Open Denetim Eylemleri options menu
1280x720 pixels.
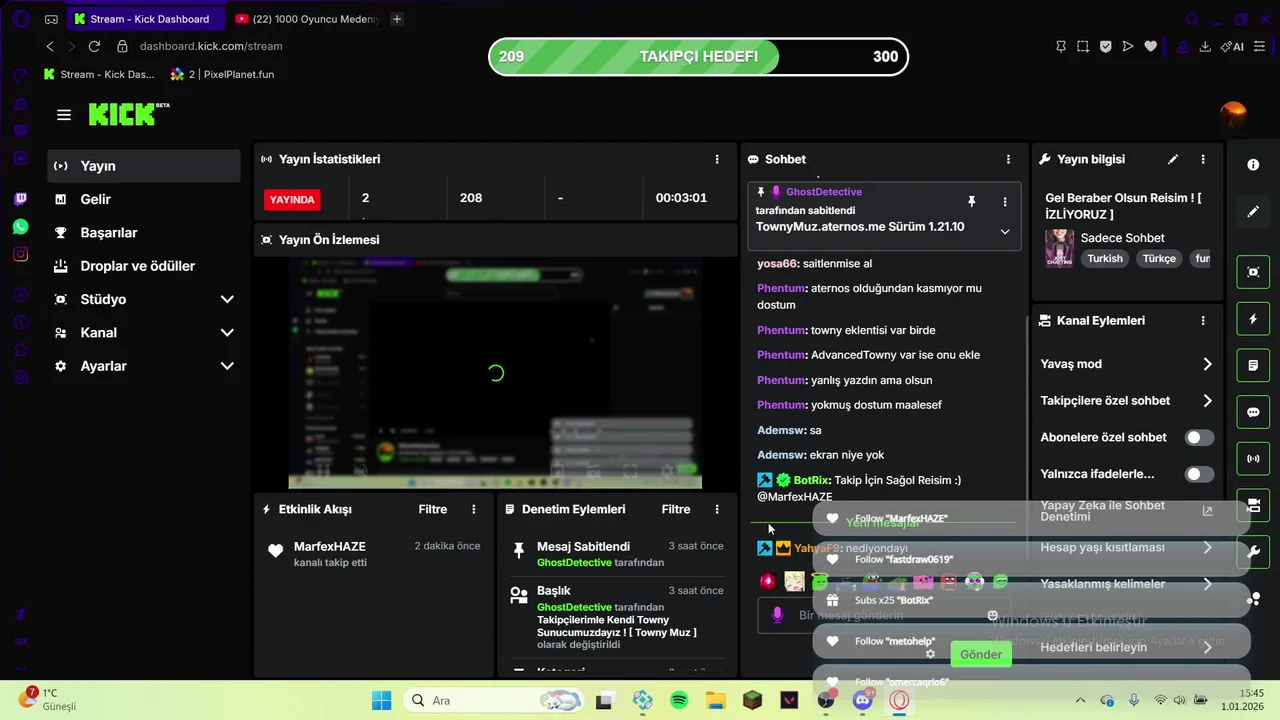[717, 509]
